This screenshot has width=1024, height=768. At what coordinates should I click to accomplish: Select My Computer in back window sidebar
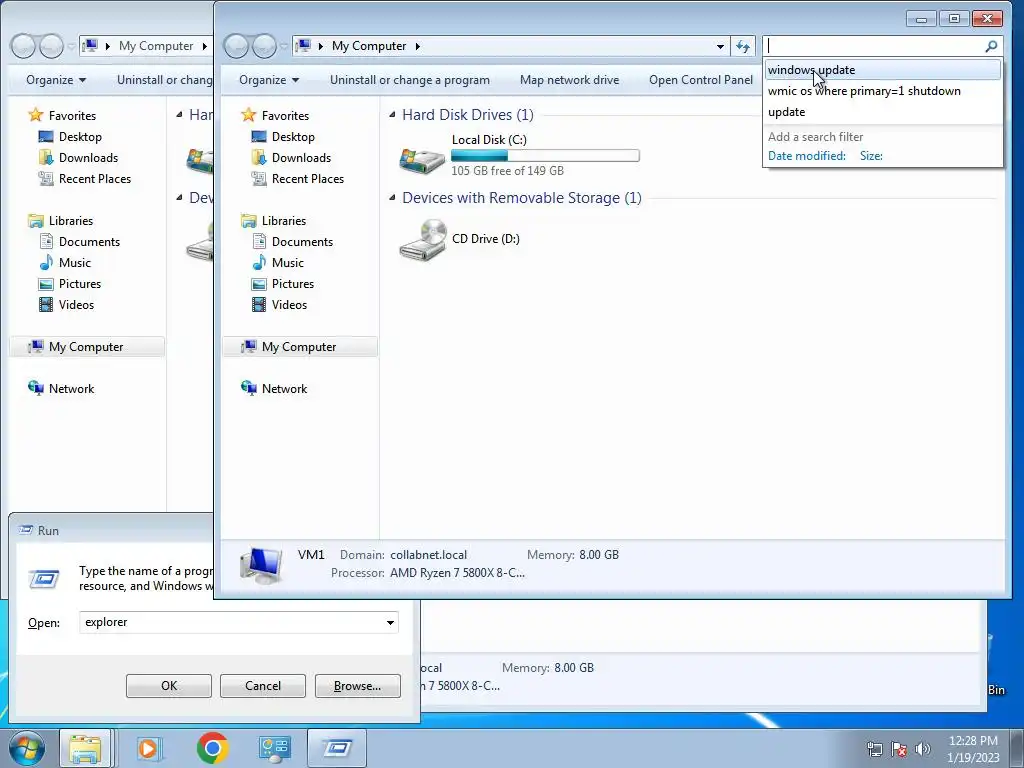87,347
